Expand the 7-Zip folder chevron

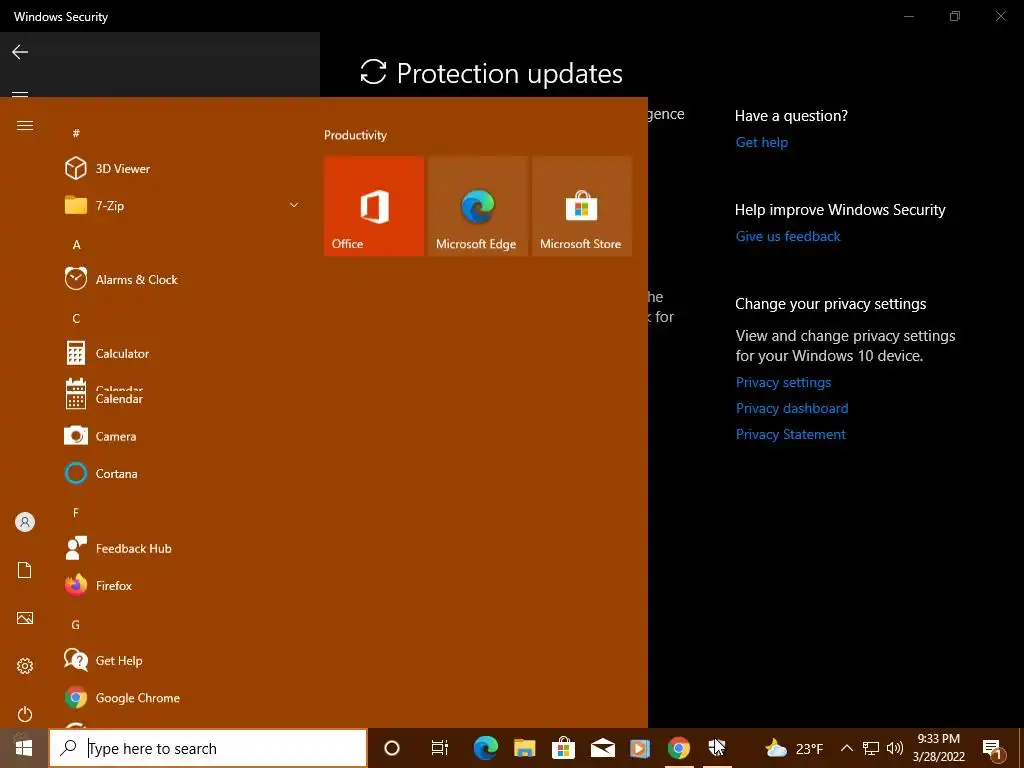(x=294, y=205)
